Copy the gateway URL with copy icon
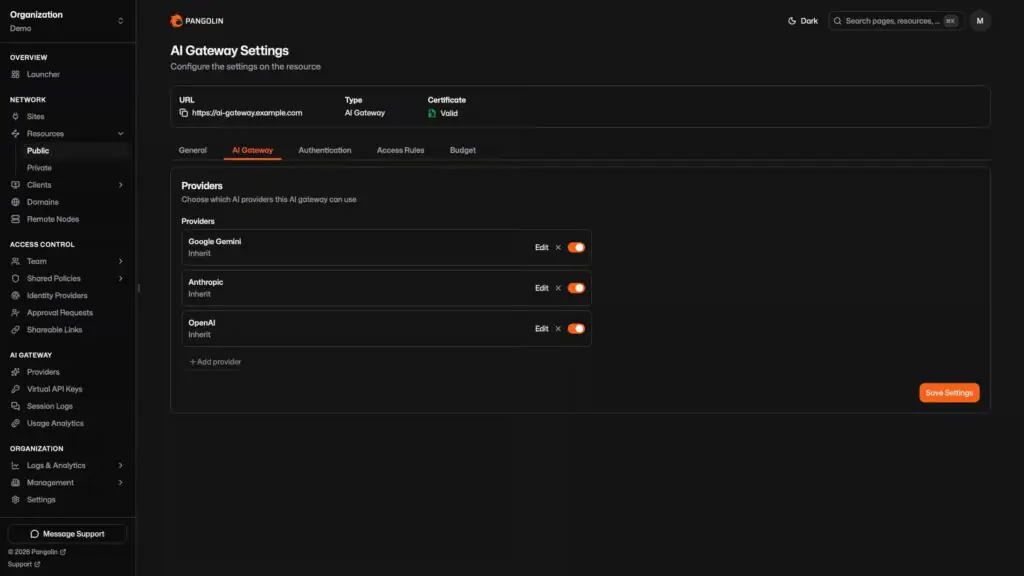Image resolution: width=1024 pixels, height=576 pixels. (184, 113)
